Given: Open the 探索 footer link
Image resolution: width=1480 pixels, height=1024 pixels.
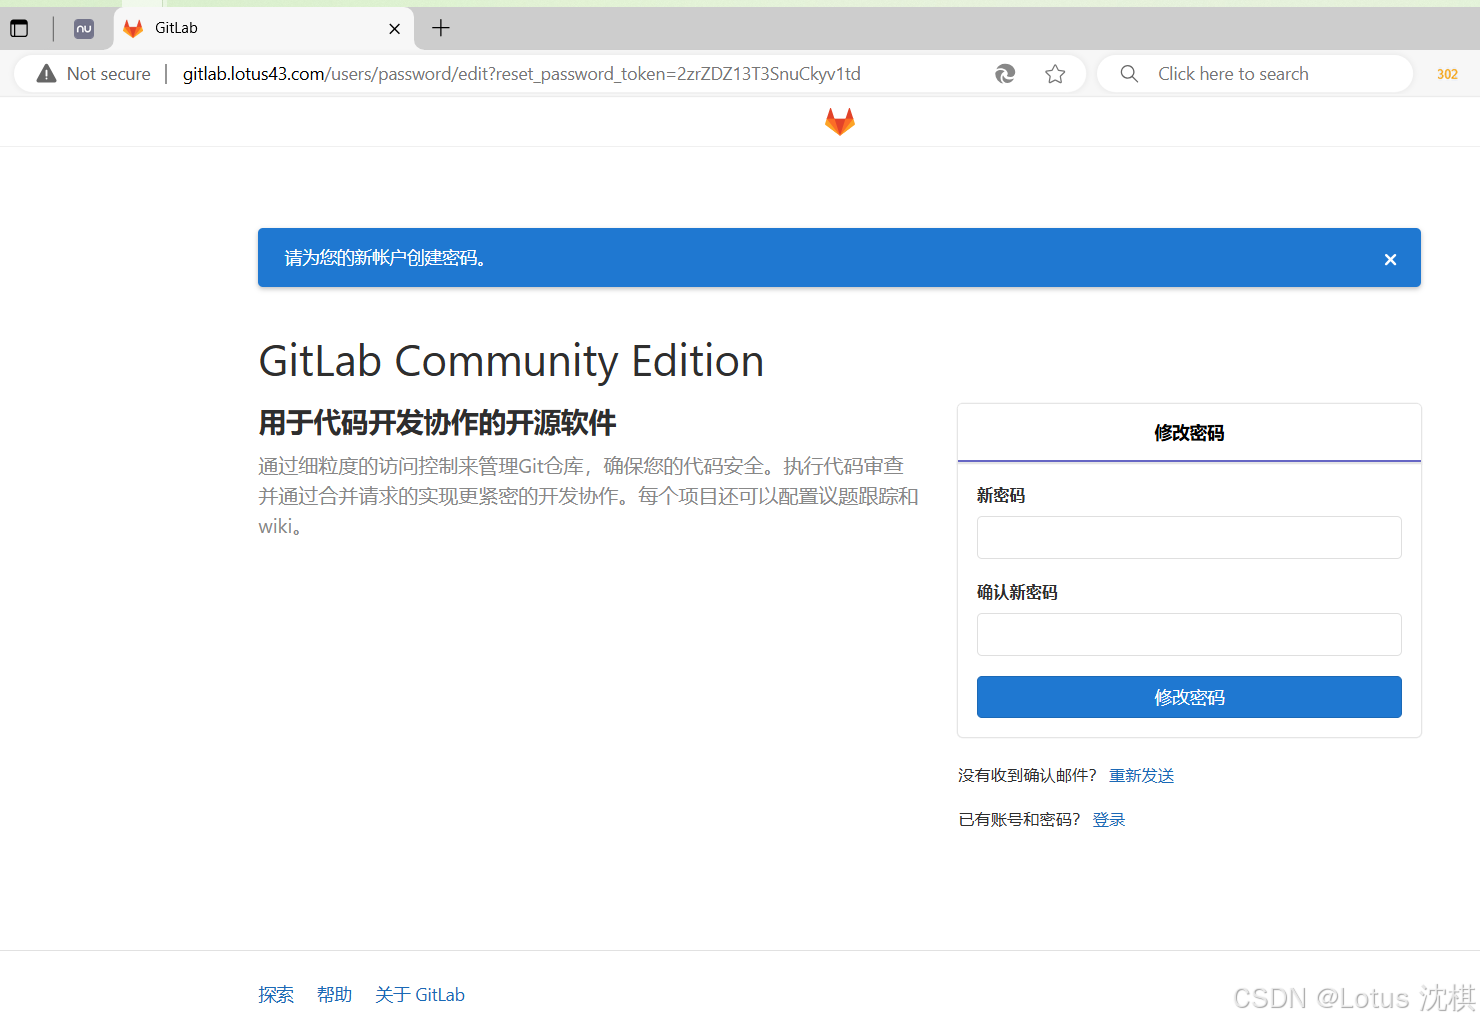Looking at the screenshot, I should coord(276,995).
